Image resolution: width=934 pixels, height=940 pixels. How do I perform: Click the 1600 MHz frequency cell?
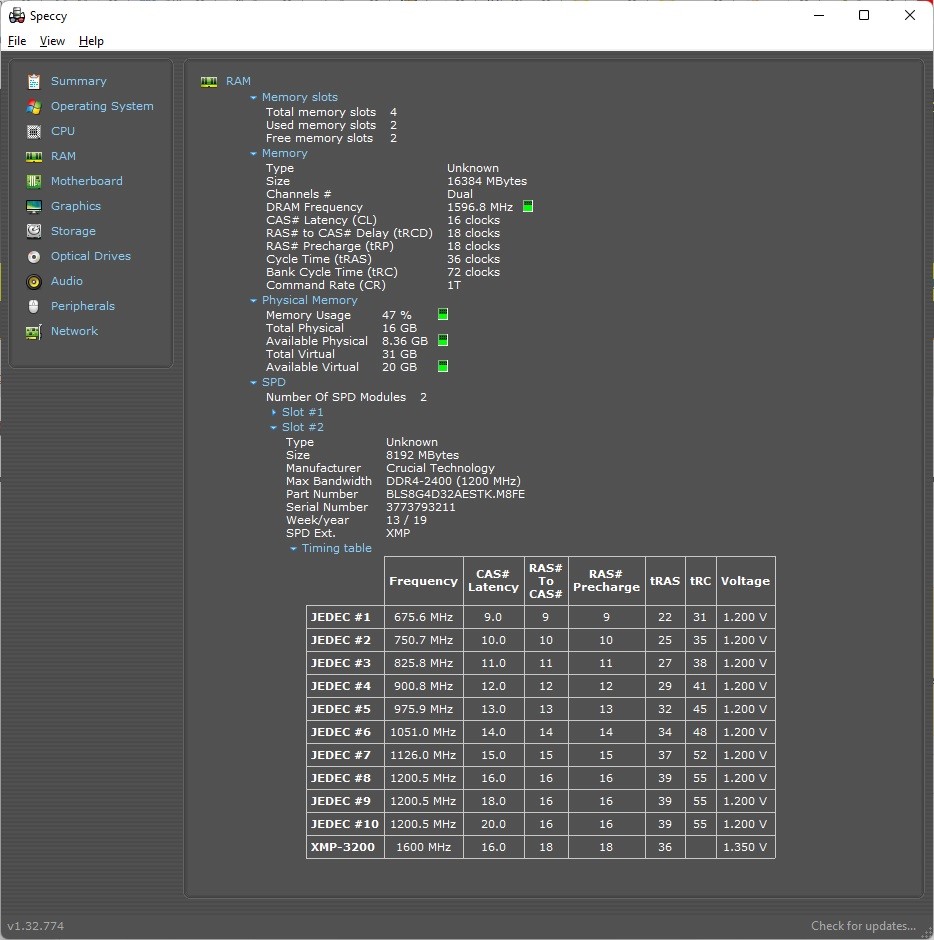[424, 847]
